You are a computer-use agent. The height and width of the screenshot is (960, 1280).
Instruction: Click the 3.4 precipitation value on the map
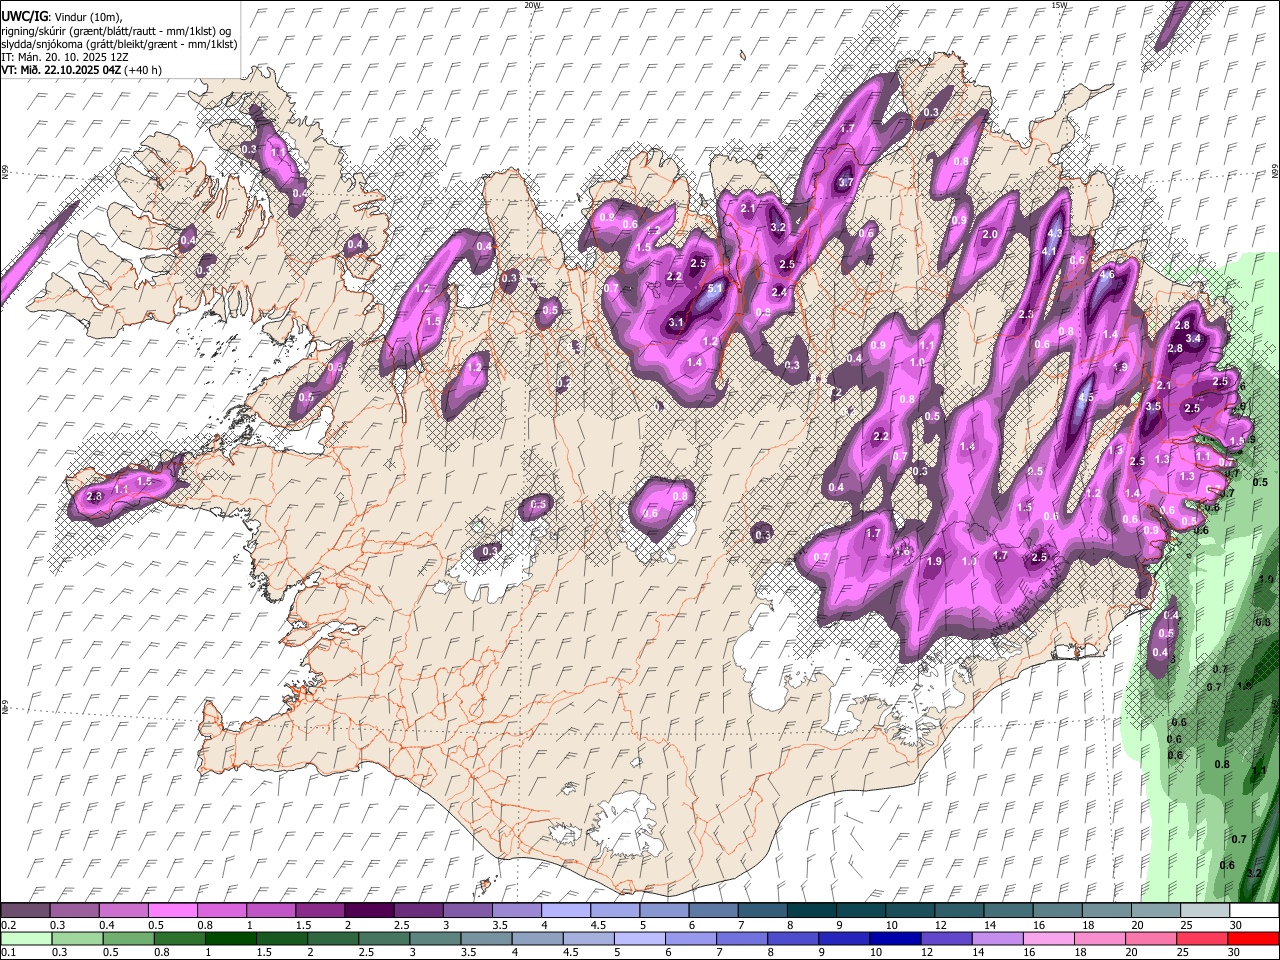pos(1192,339)
